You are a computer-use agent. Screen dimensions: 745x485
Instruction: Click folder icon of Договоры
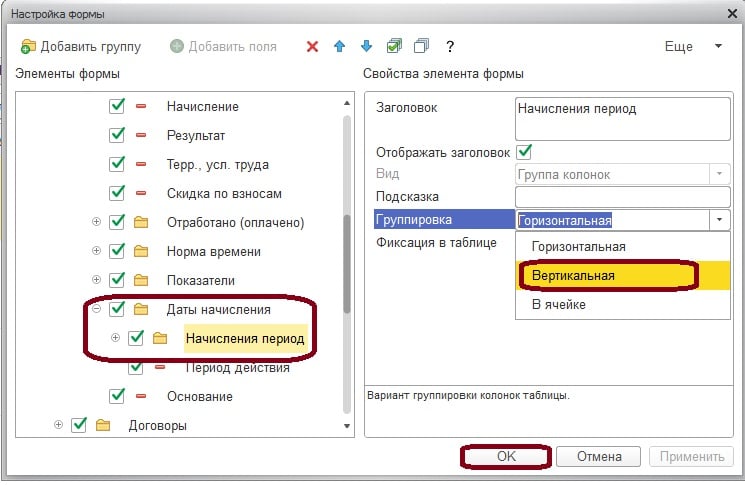point(103,425)
